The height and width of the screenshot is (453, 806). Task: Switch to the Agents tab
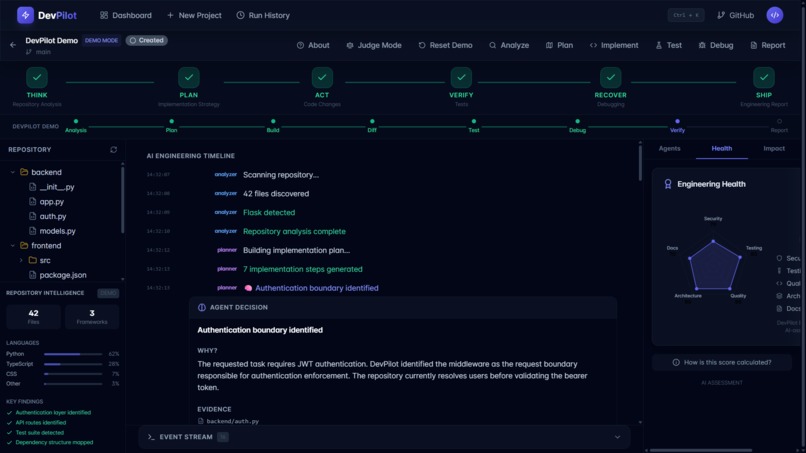point(669,149)
